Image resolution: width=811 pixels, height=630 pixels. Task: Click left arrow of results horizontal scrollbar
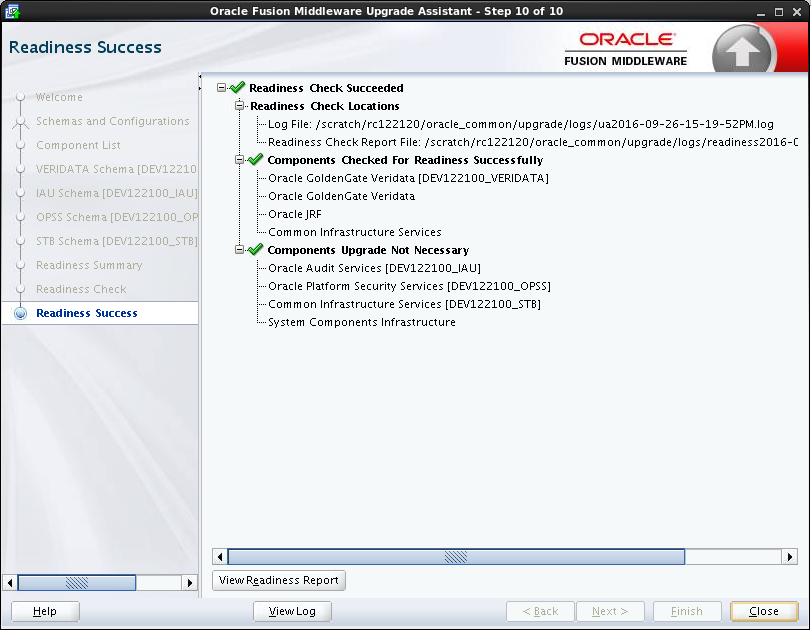click(x=220, y=557)
